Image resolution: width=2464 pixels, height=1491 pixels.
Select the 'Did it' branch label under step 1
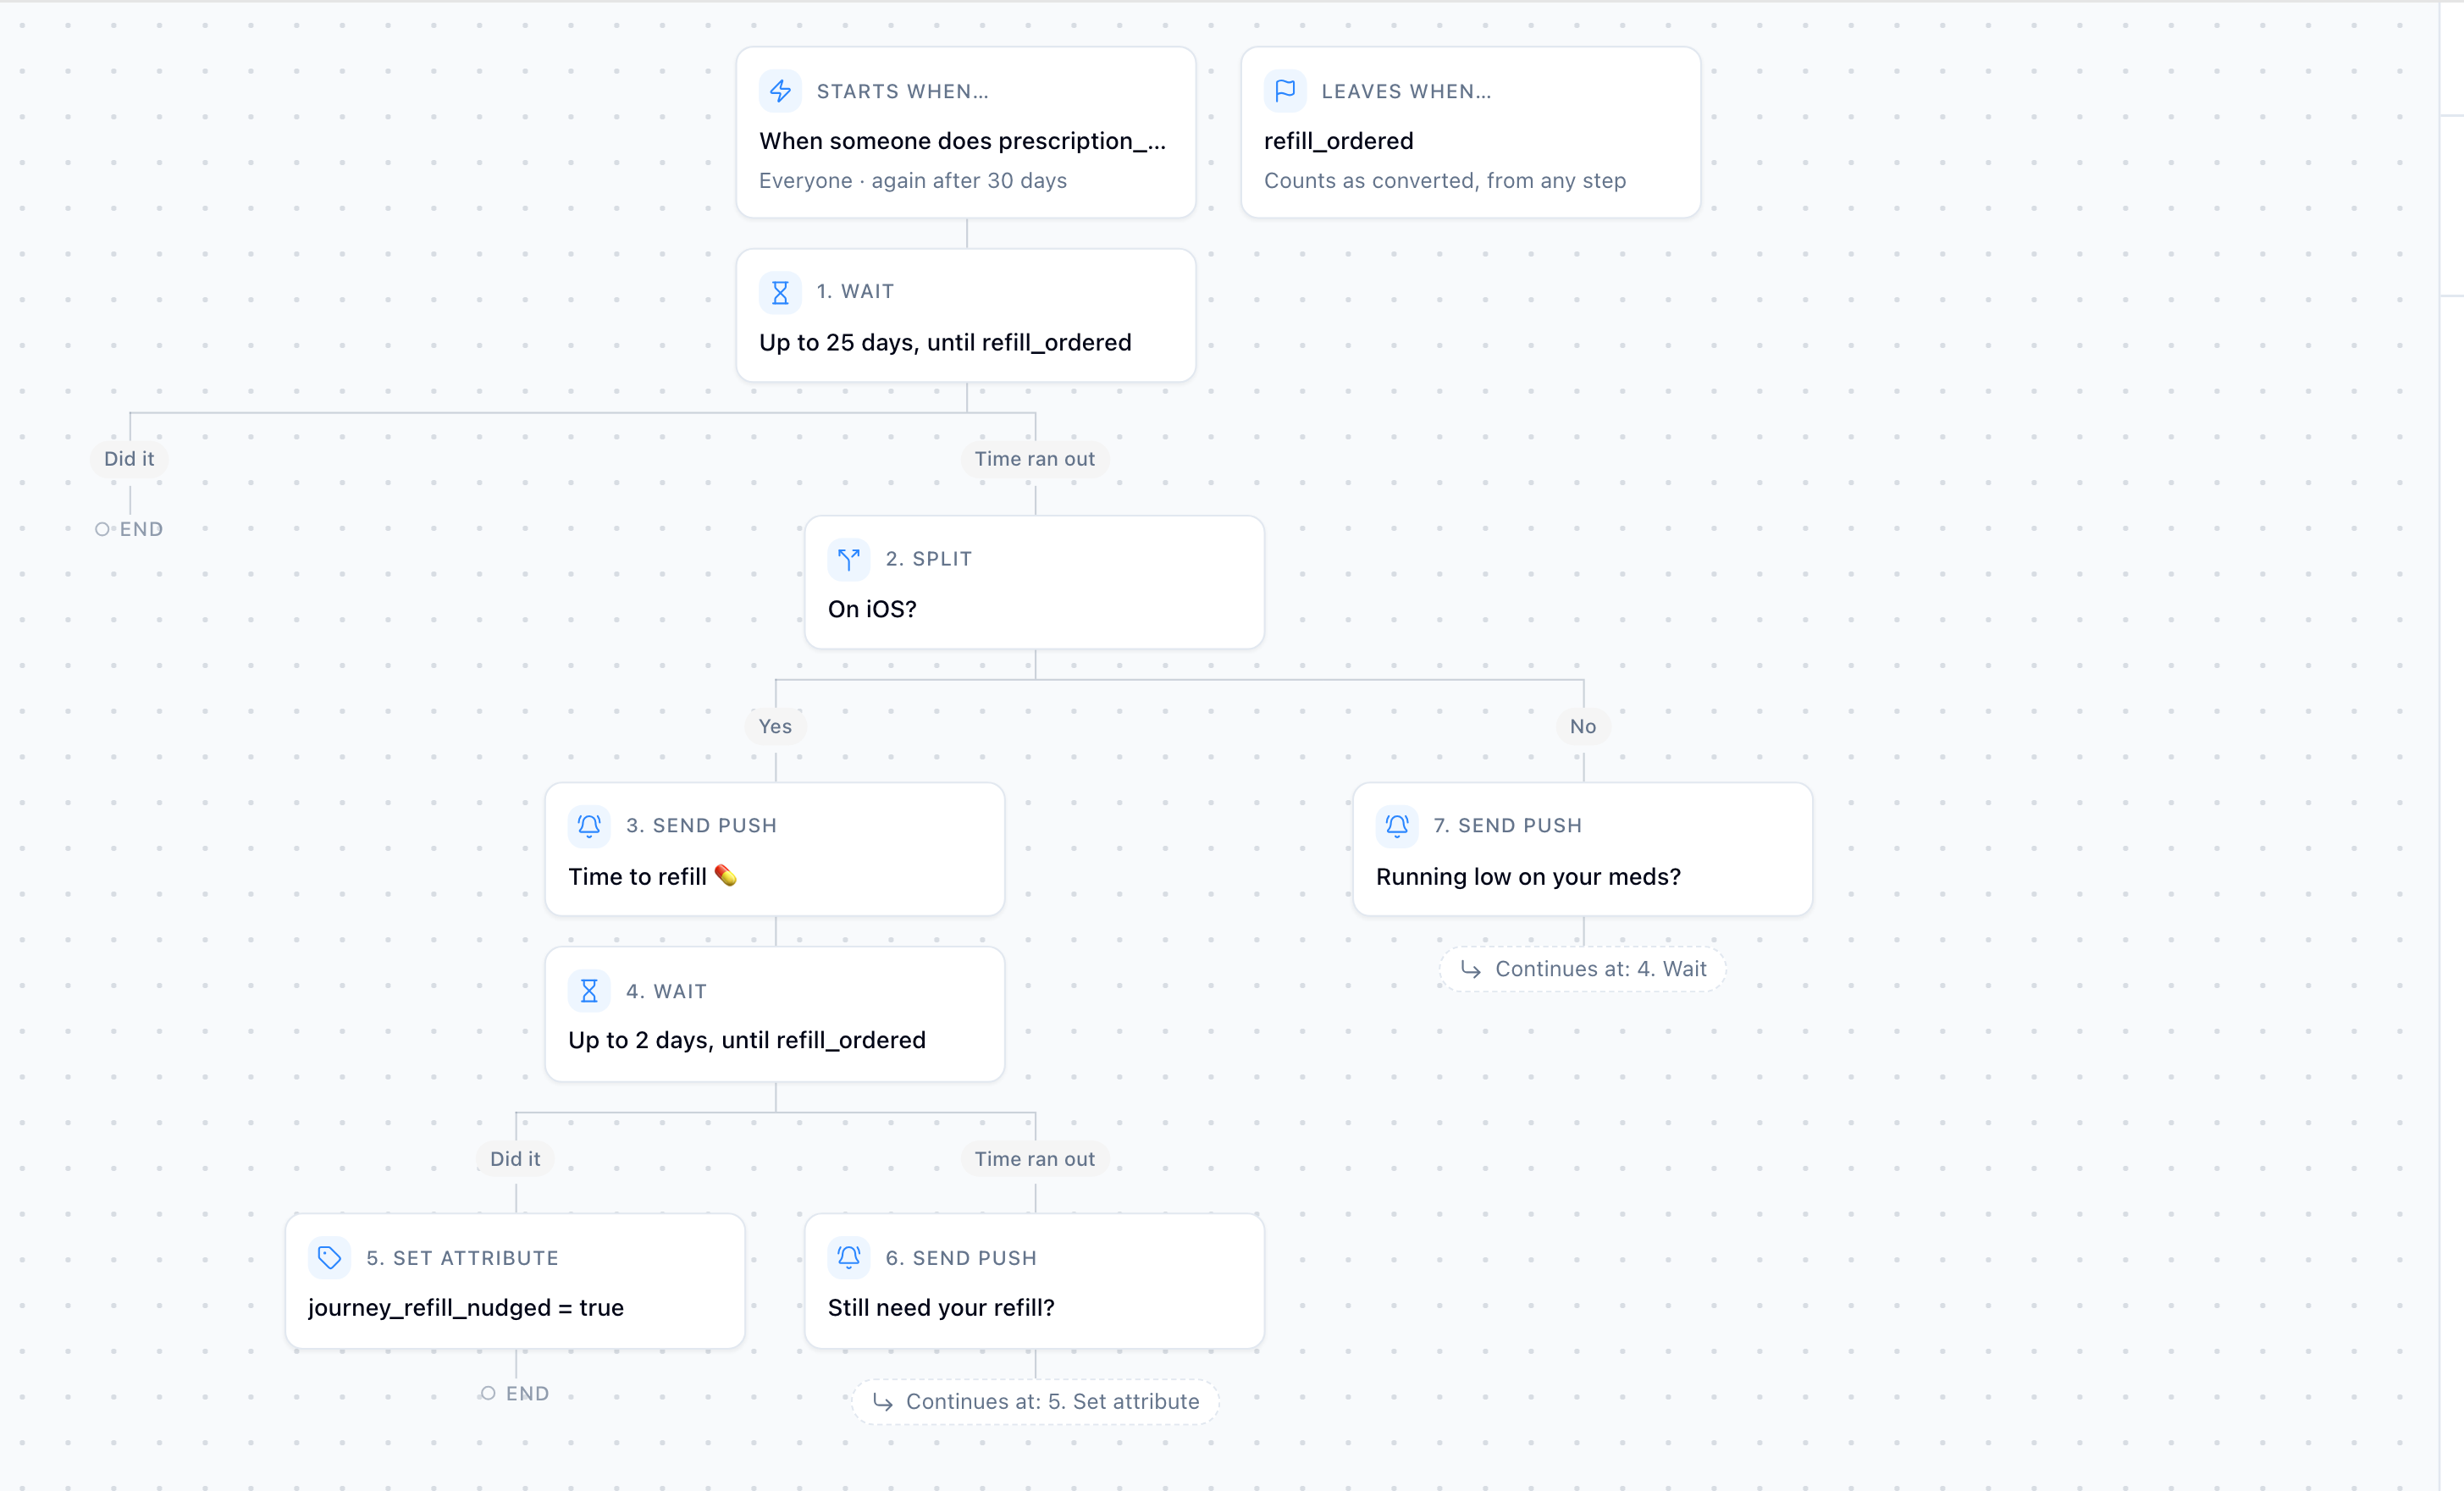[x=129, y=459]
